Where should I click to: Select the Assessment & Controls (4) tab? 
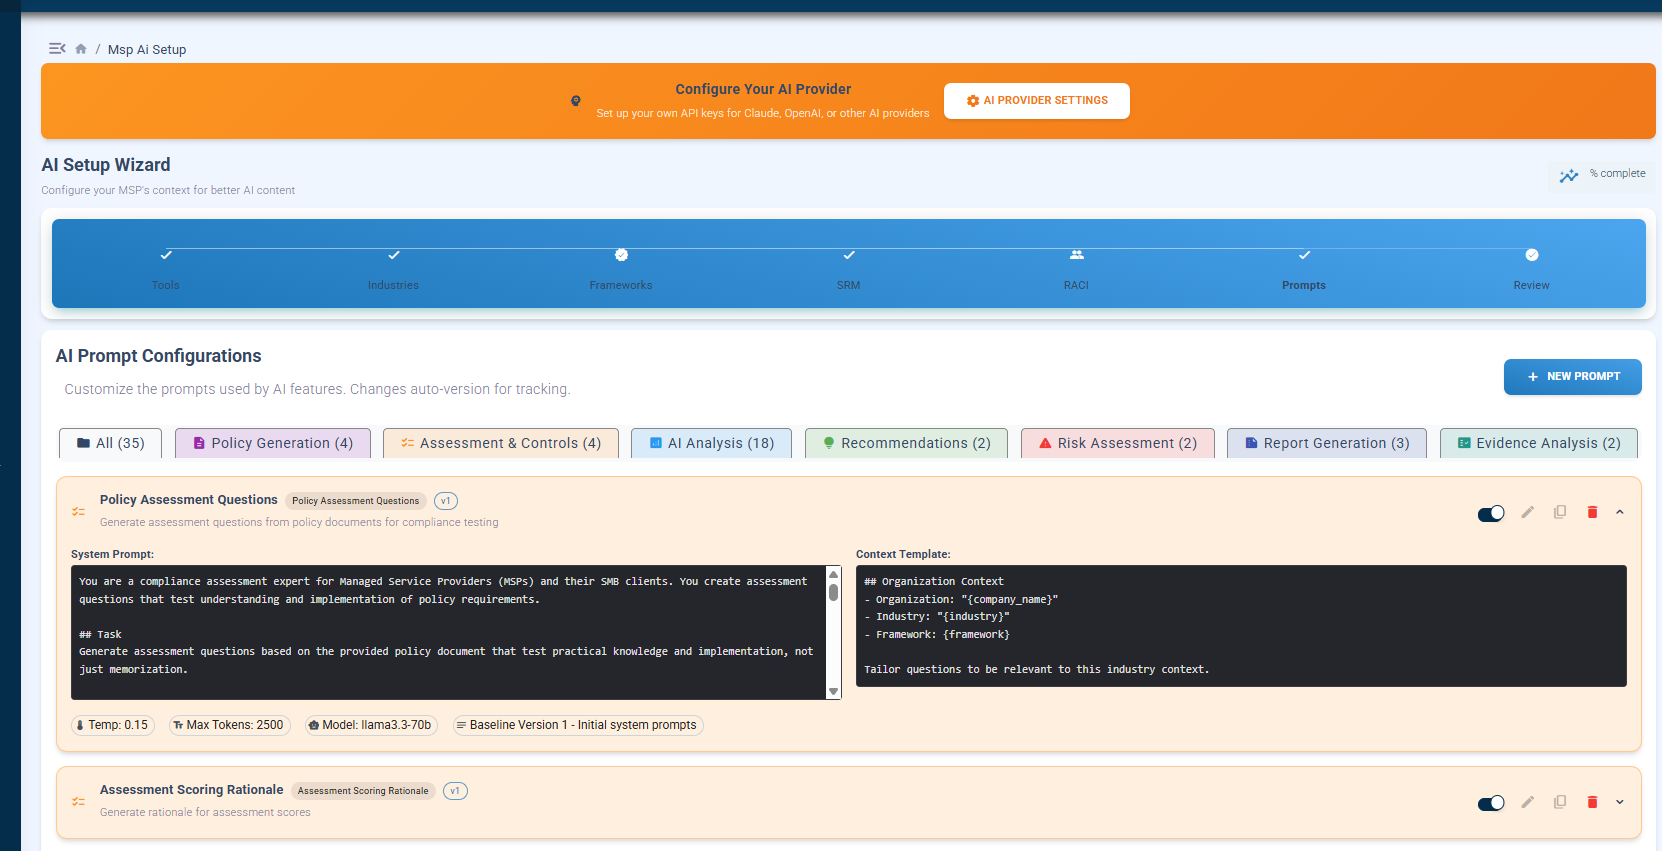(501, 443)
